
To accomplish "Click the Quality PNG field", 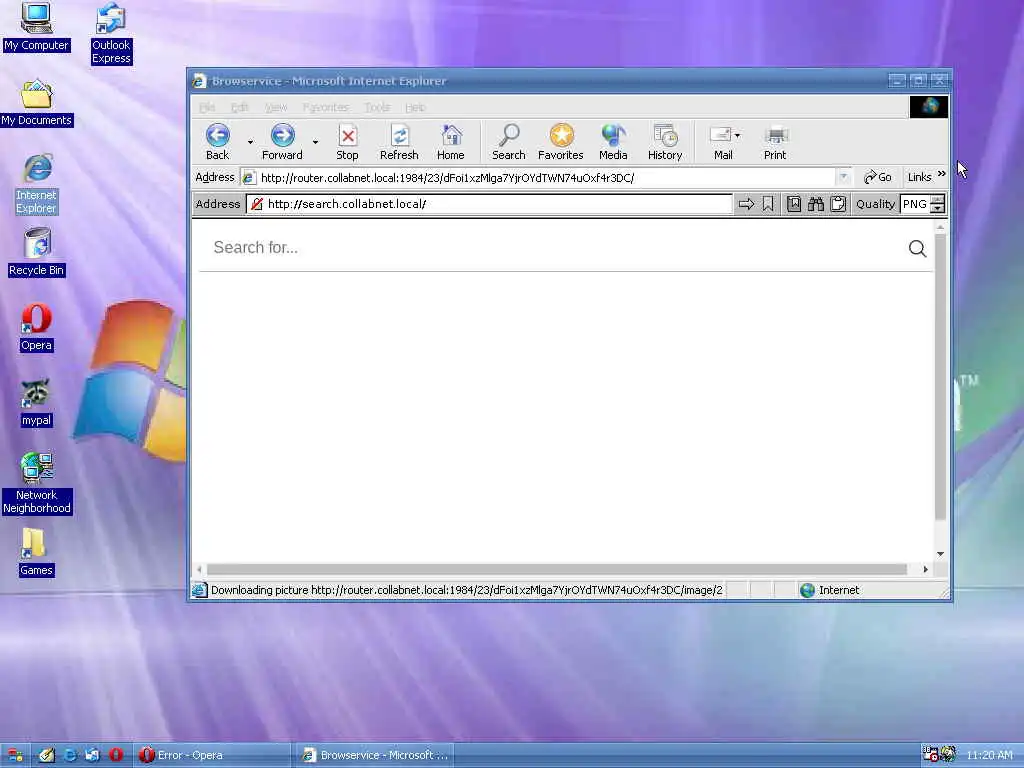I will pyautogui.click(x=915, y=204).
